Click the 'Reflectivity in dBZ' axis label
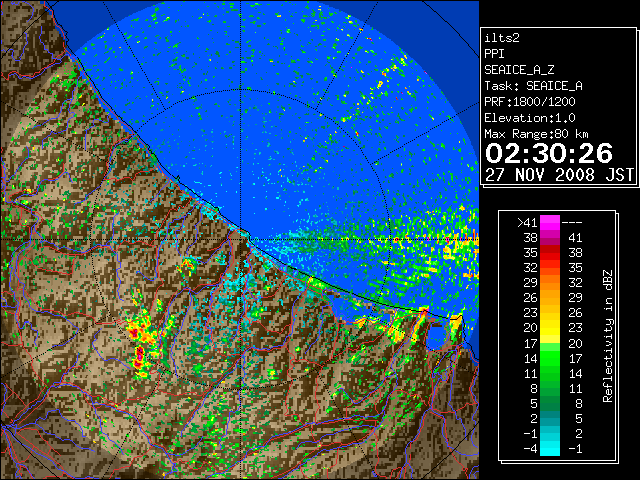Image resolution: width=640 pixels, height=480 pixels. pyautogui.click(x=608, y=336)
